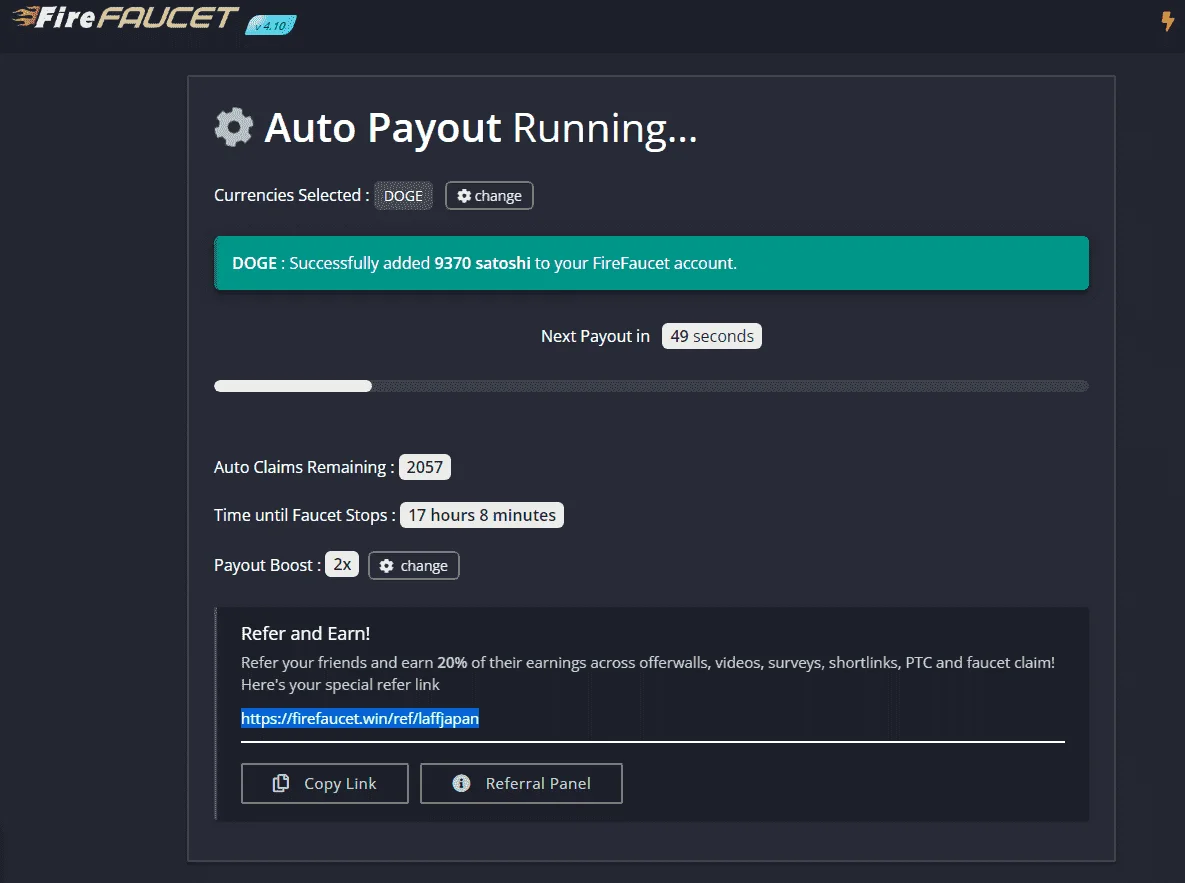Click the next payout progress bar

point(651,386)
